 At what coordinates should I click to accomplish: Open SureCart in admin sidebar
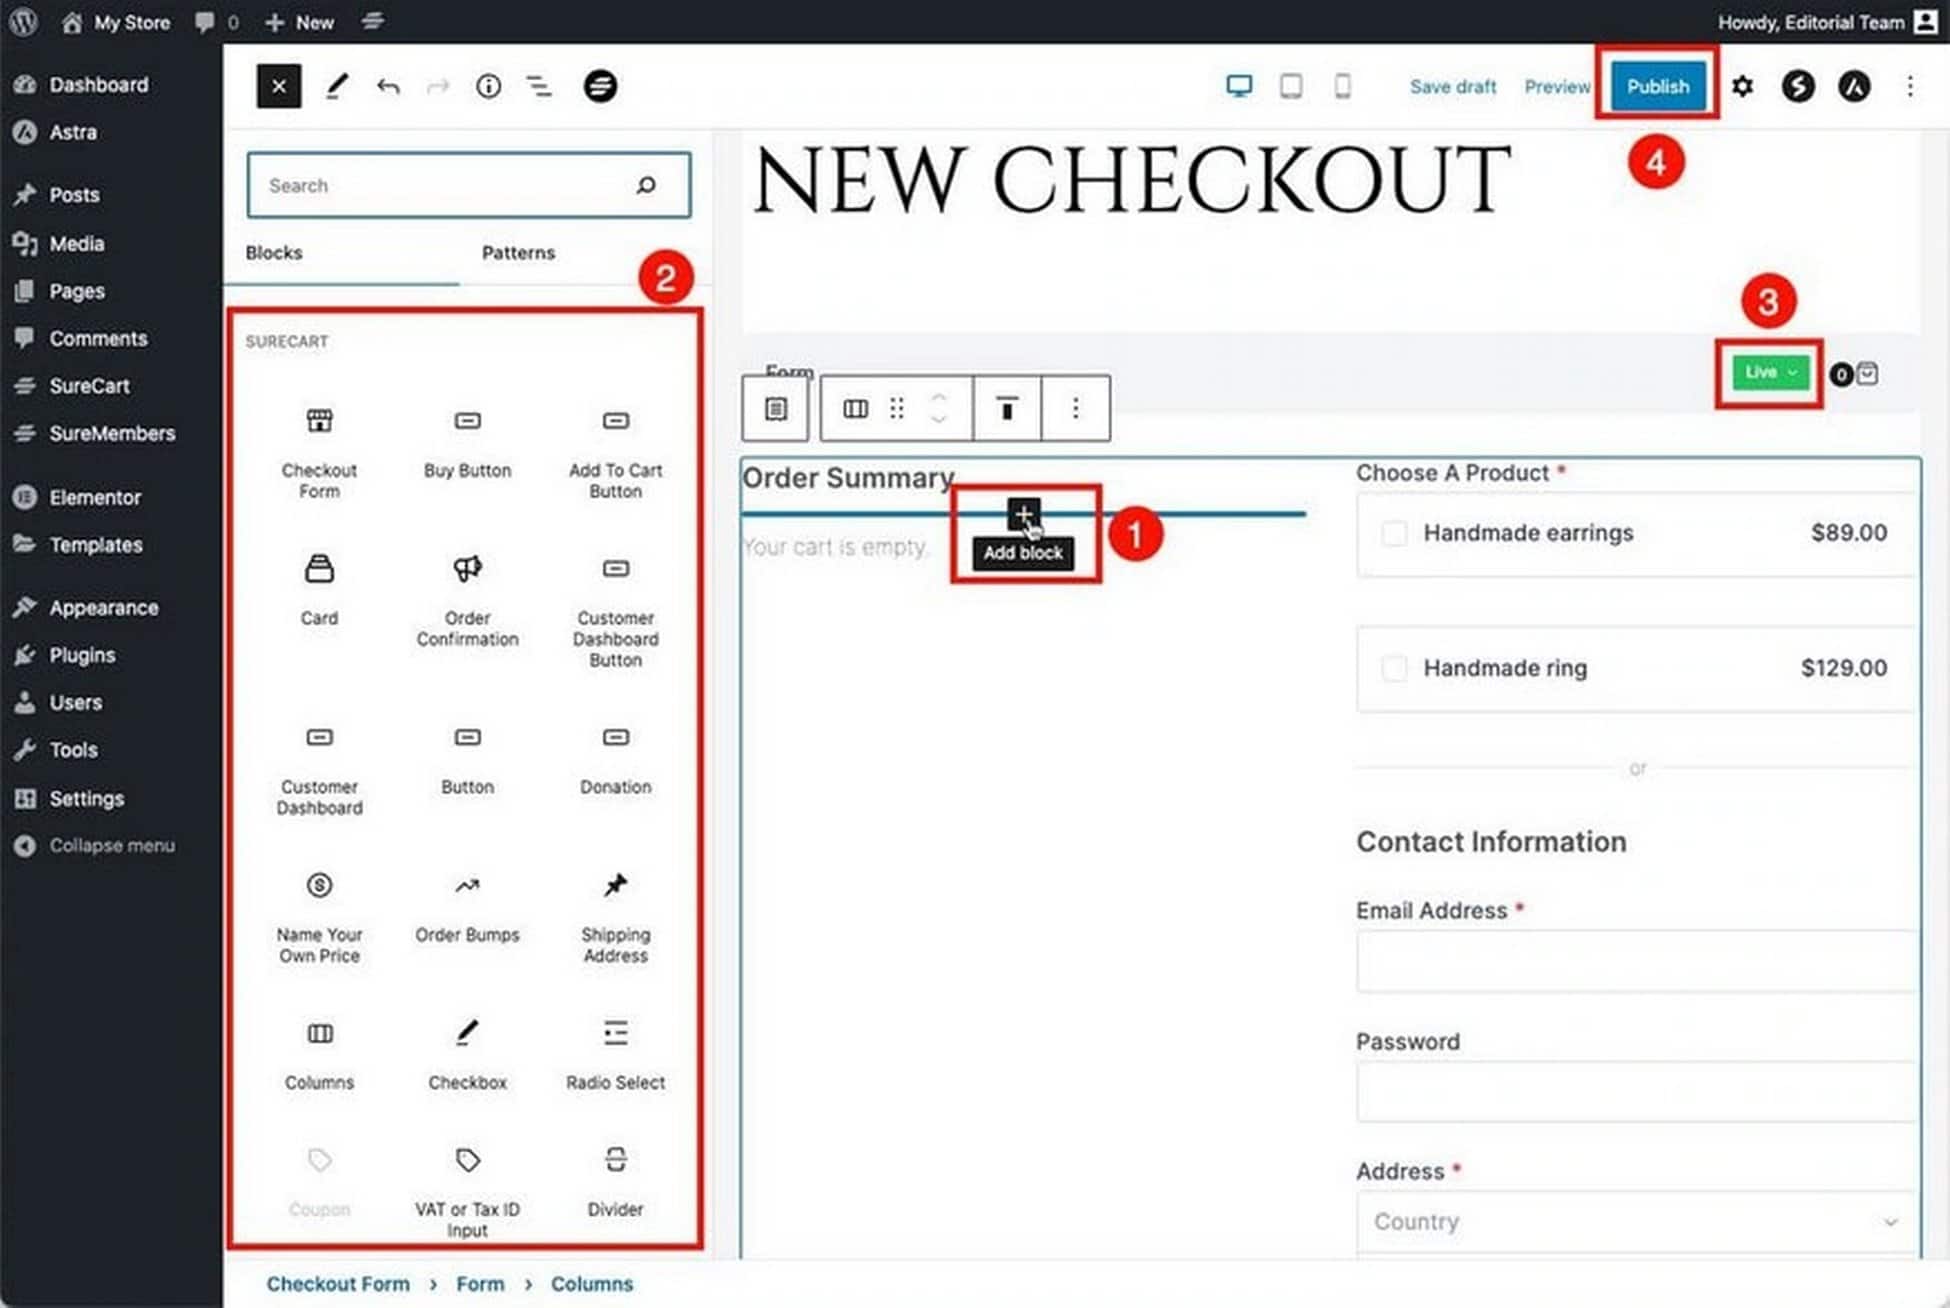pos(89,386)
